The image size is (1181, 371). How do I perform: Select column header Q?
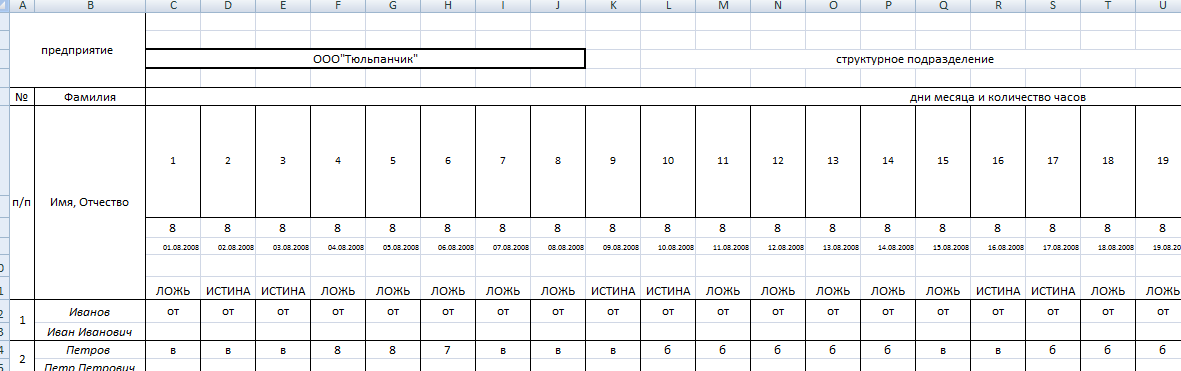942,6
